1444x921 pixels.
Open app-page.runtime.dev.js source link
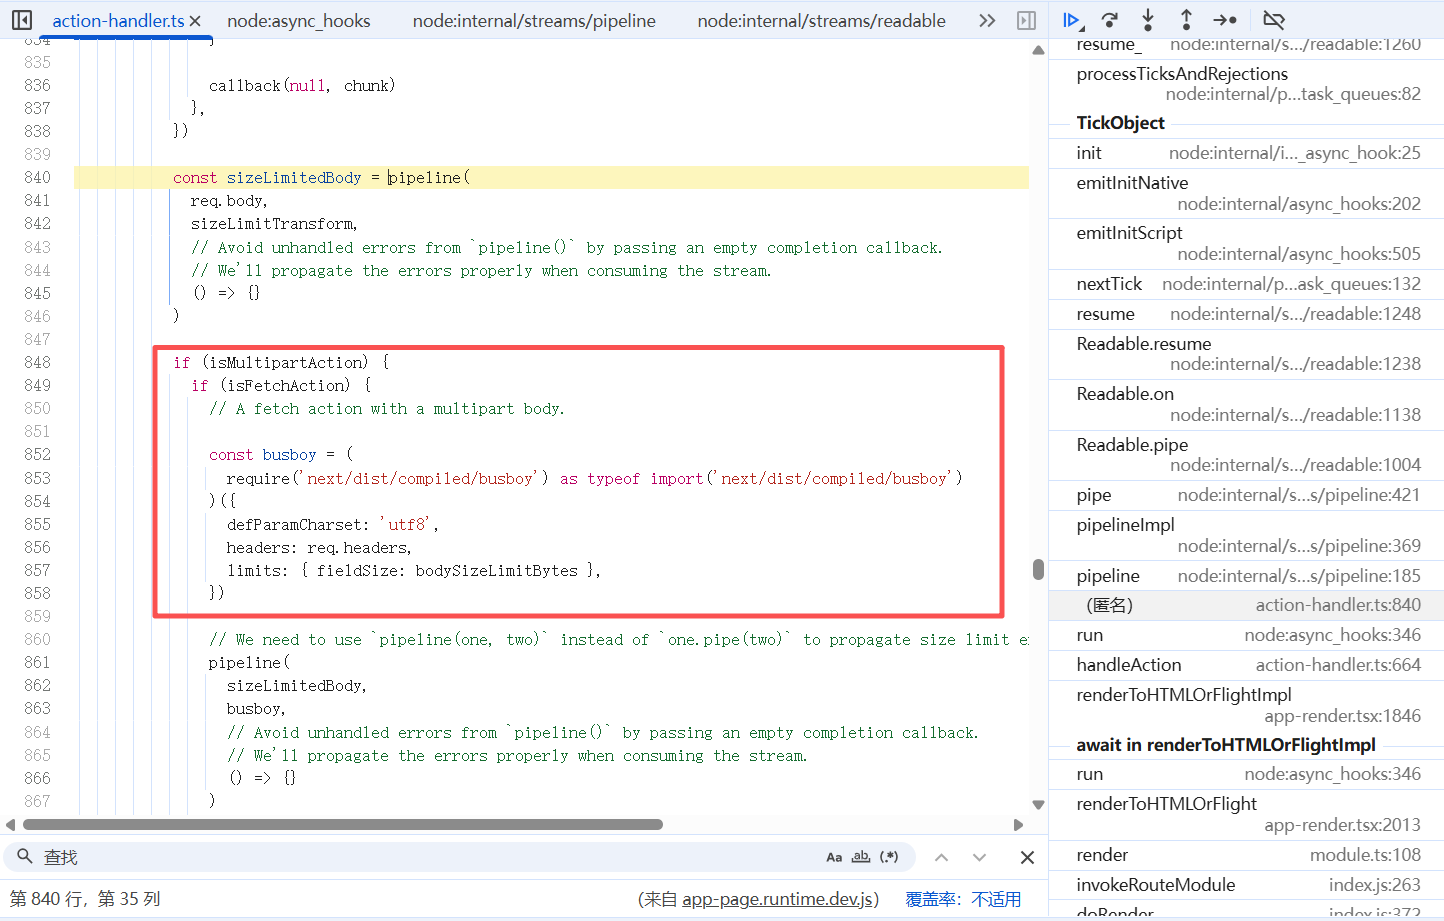click(x=779, y=899)
